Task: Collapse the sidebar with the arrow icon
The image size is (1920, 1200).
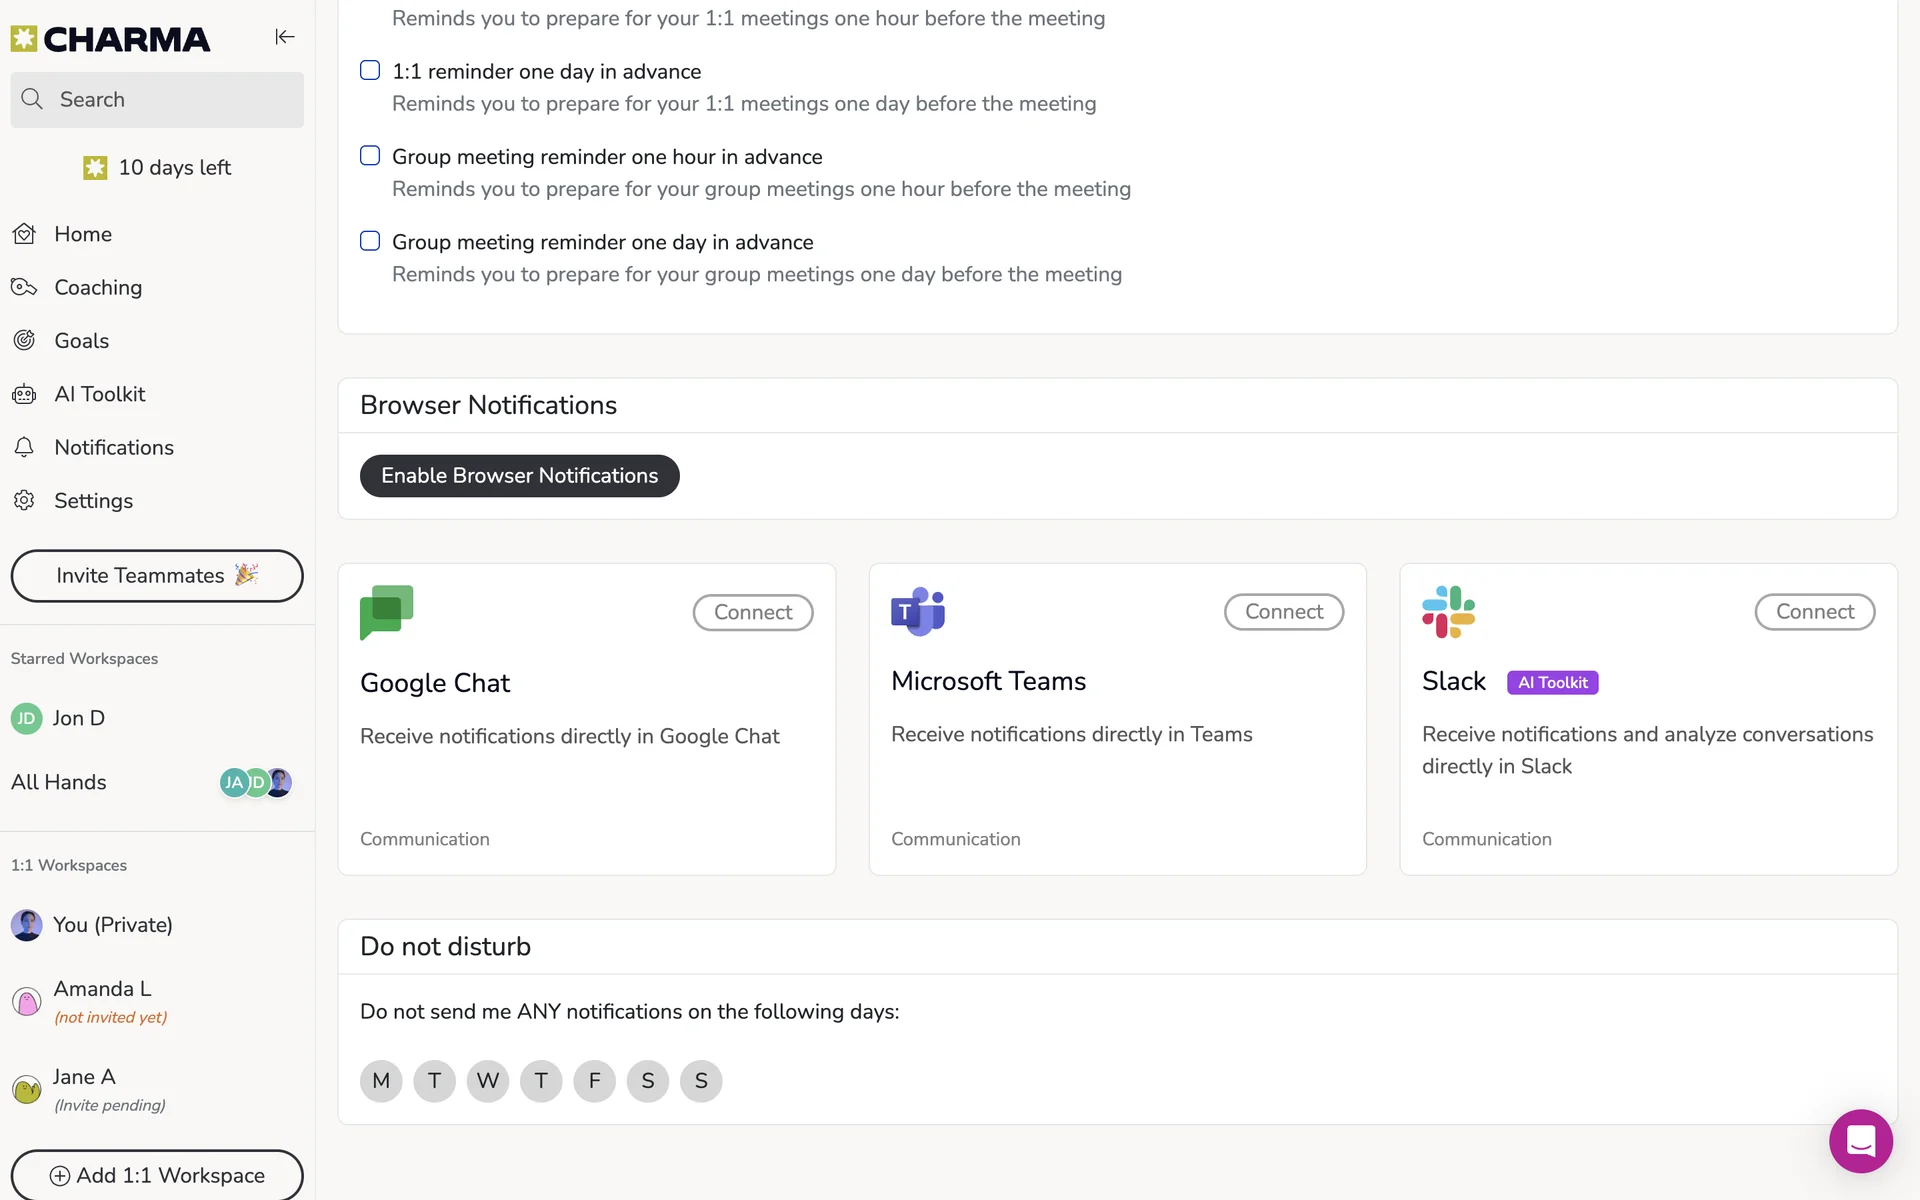Action: coord(285,37)
